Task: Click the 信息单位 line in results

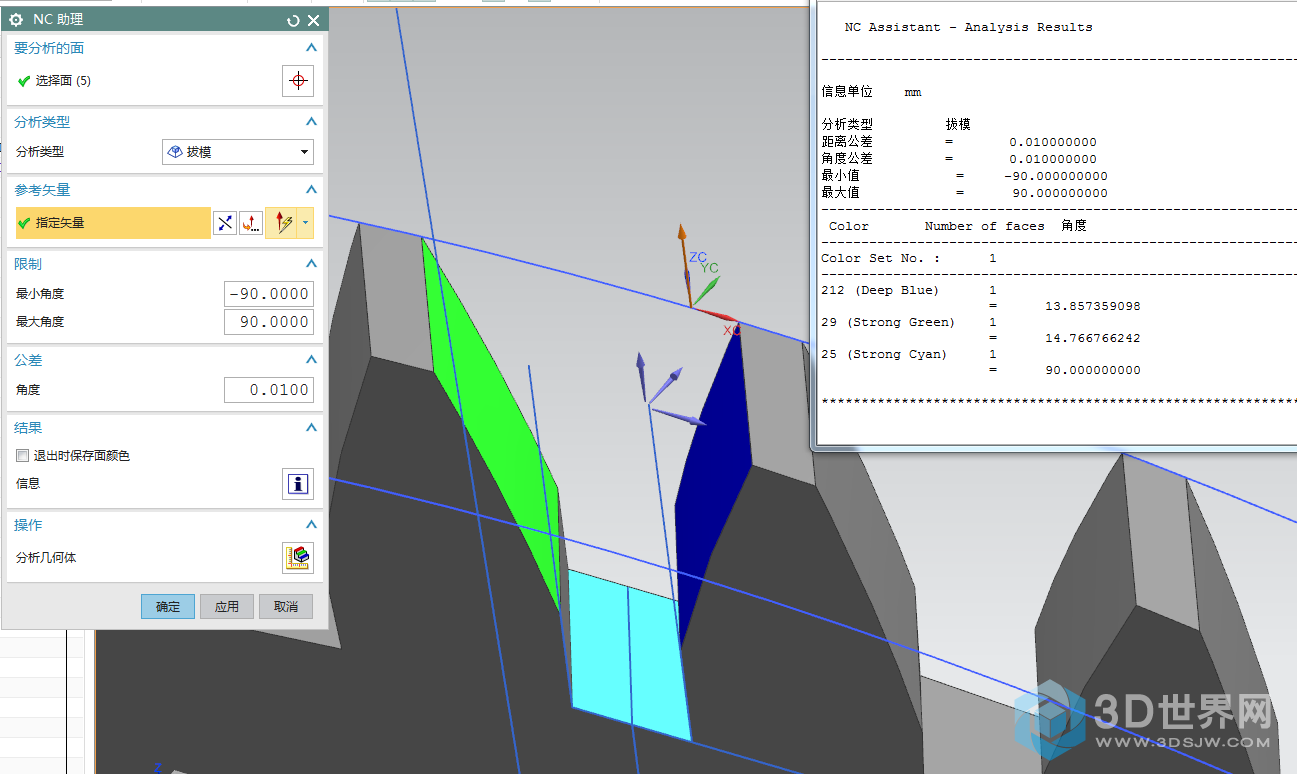Action: [x=871, y=92]
